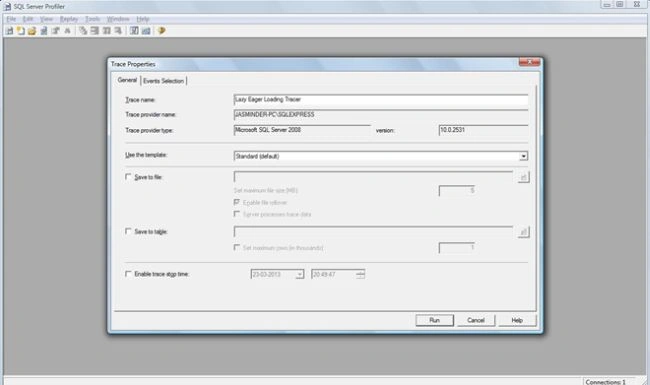
Task: Click the trace Properties toolbar icon
Action: coord(56,31)
